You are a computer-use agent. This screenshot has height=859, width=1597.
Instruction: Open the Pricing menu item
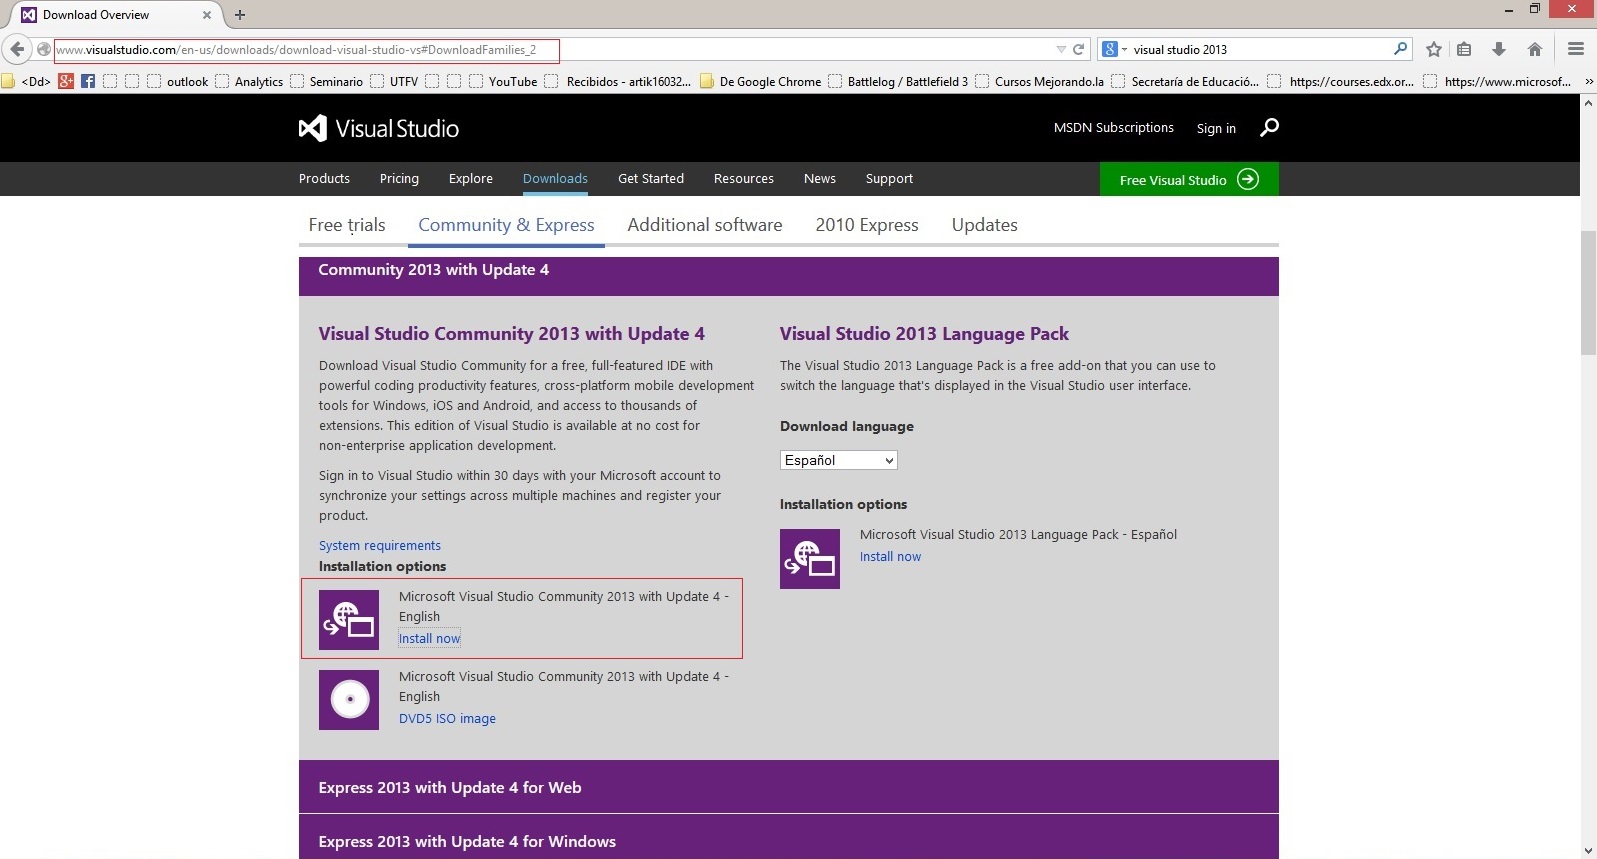click(399, 178)
